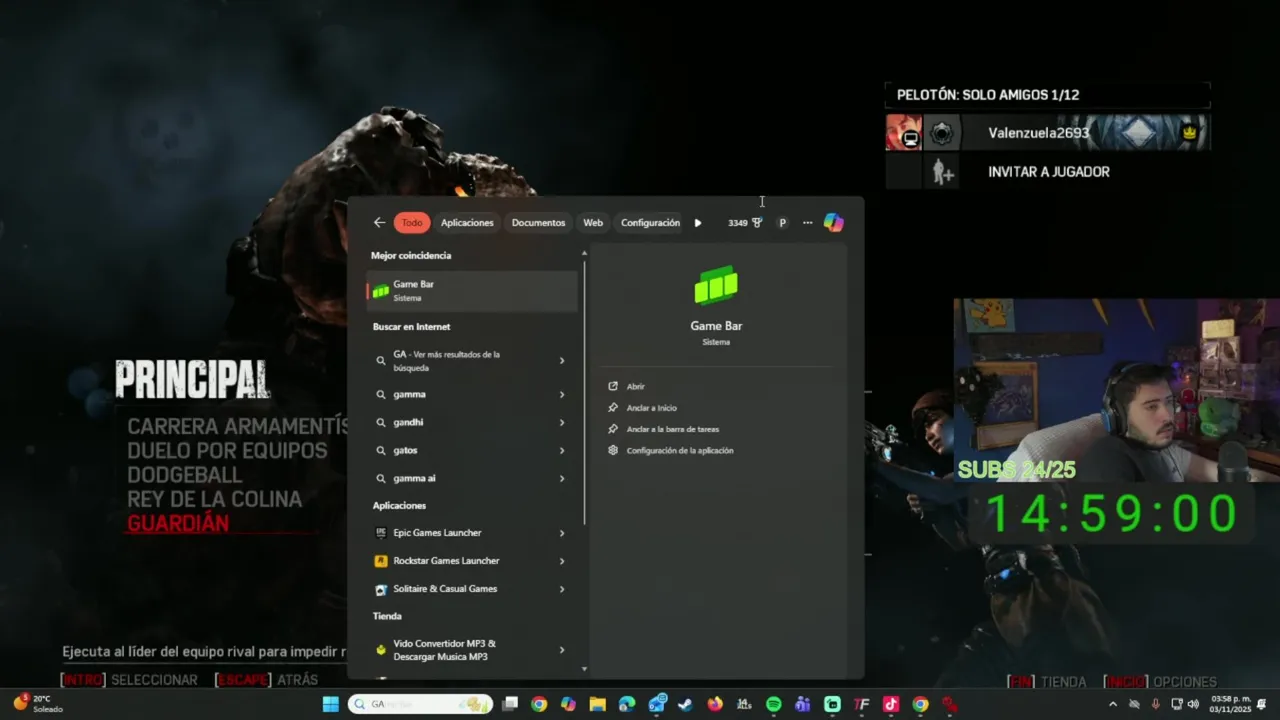Switch to the Configuración filter tab
The image size is (1280, 720).
(x=650, y=223)
